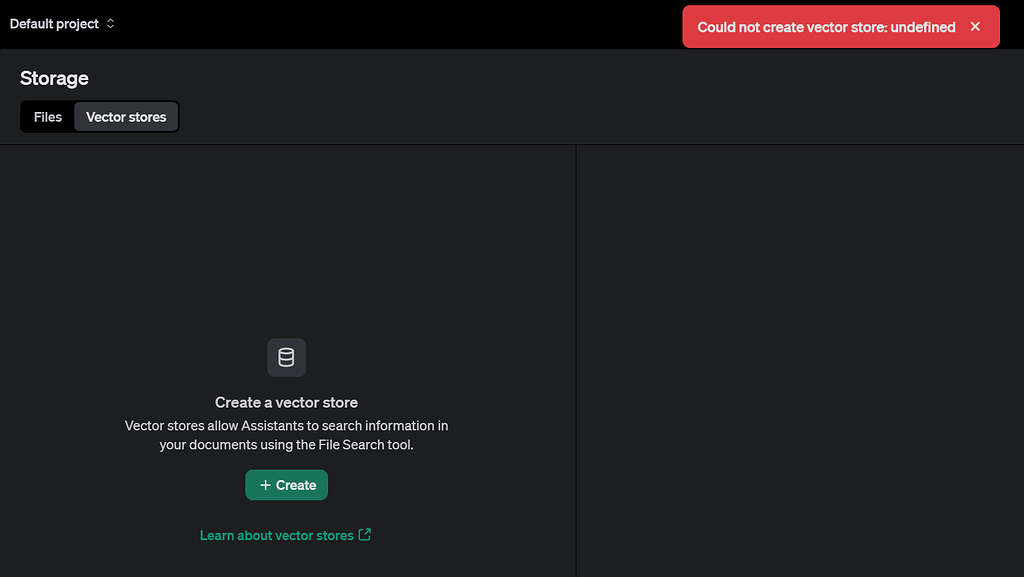This screenshot has width=1024, height=577.
Task: Click the vertical divider between the panes
Action: pyautogui.click(x=575, y=361)
